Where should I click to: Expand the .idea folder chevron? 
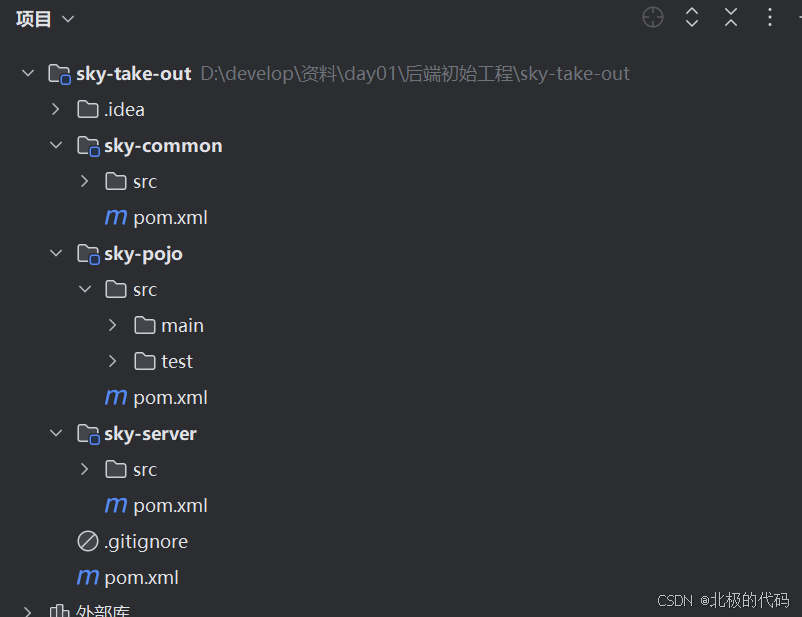coord(56,109)
